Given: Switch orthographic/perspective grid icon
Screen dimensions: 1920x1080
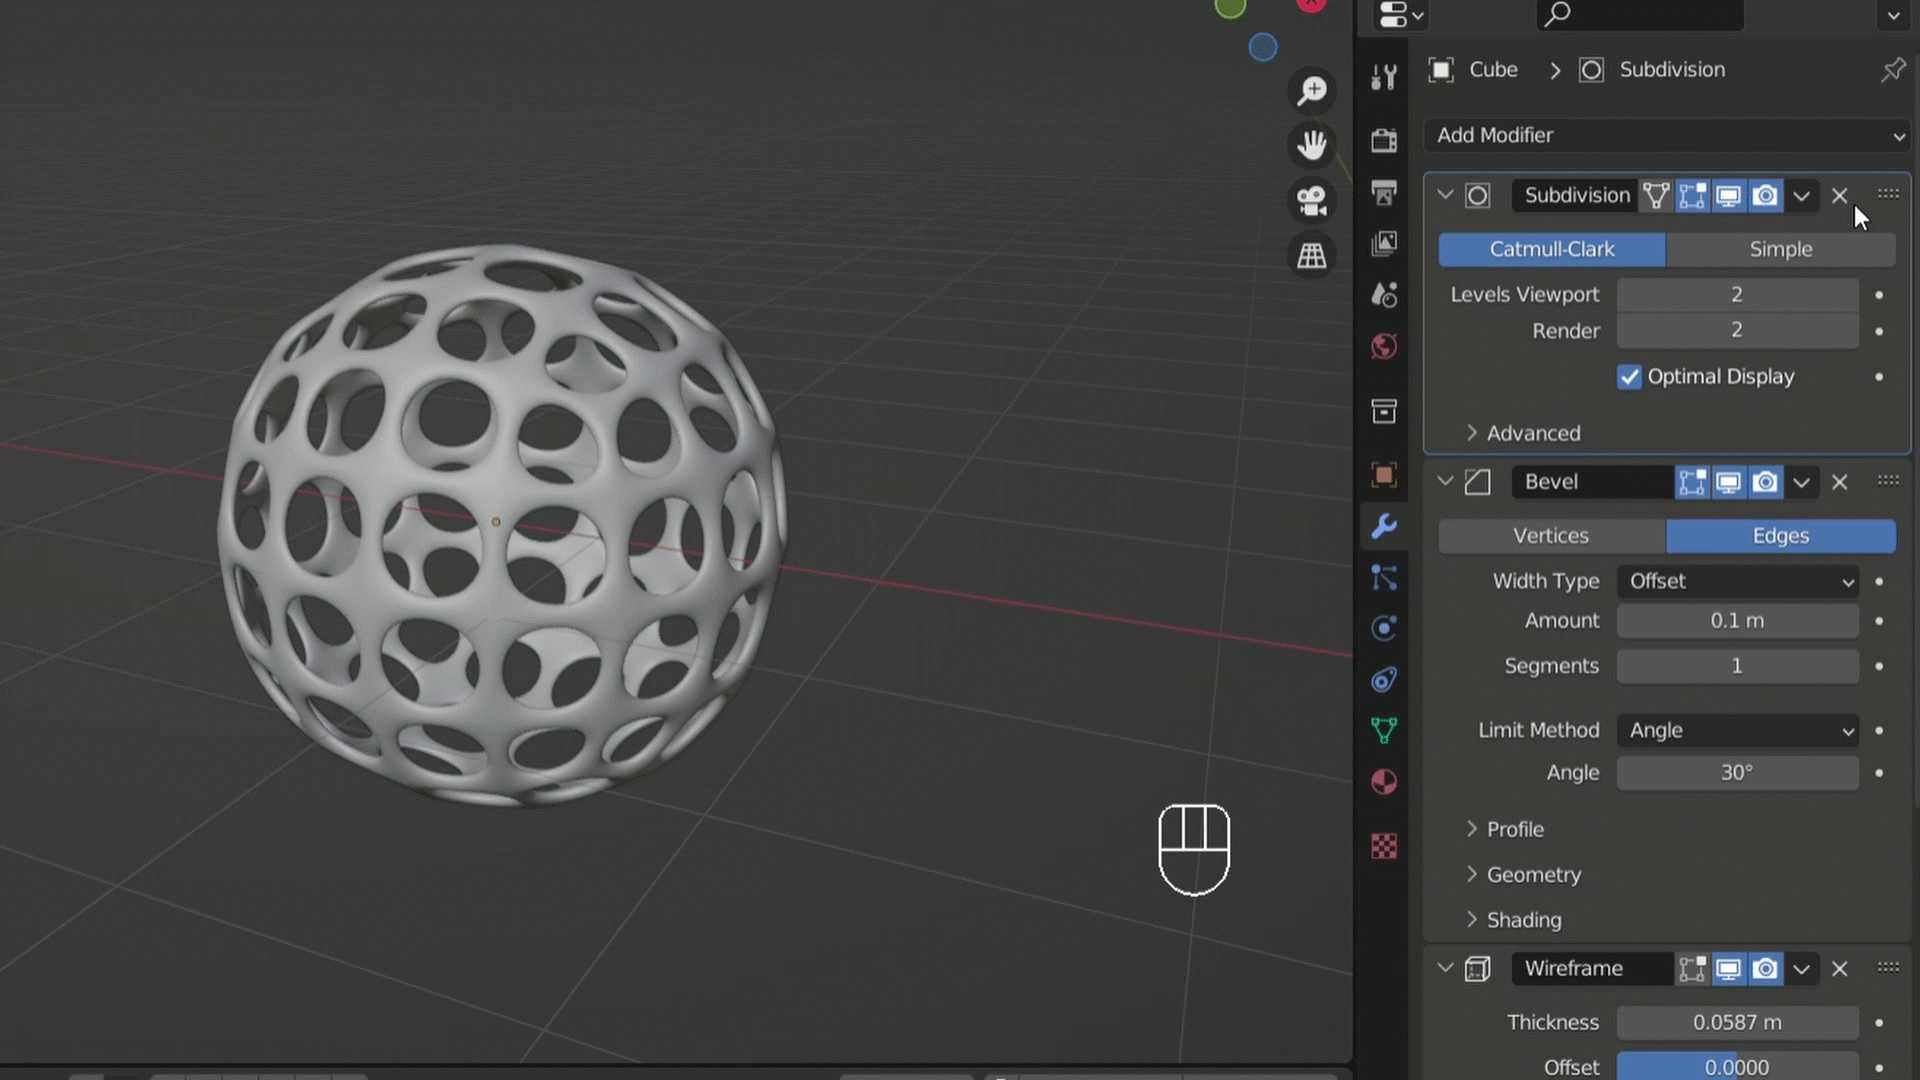Looking at the screenshot, I should click(x=1312, y=256).
